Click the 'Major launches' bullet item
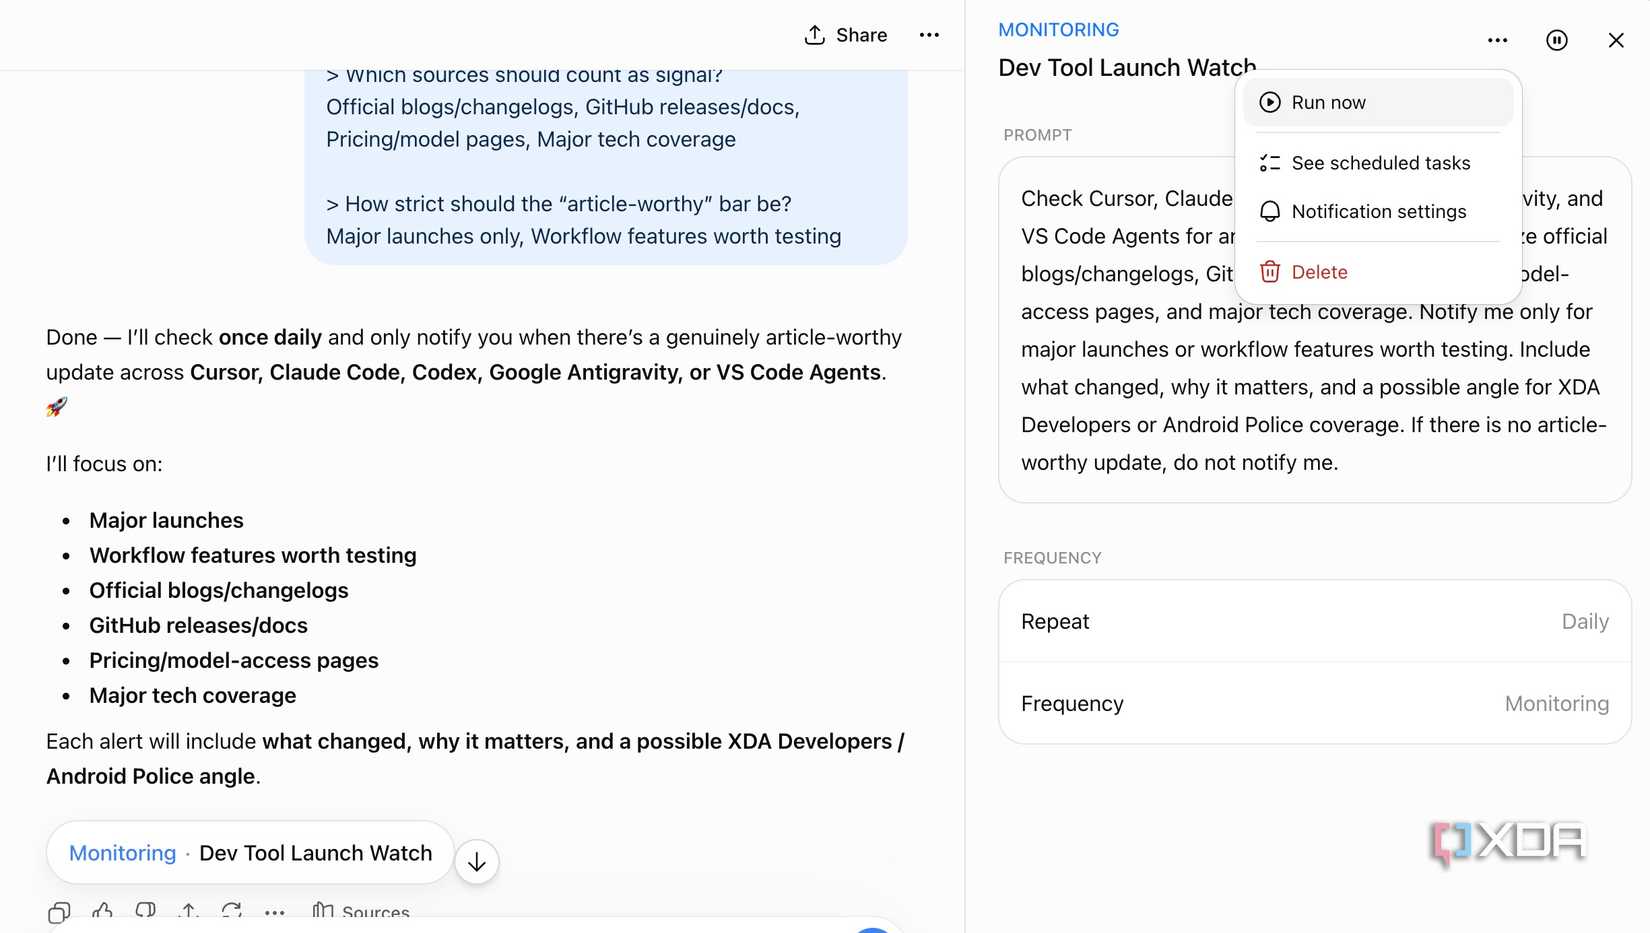1650x933 pixels. pos(166,520)
